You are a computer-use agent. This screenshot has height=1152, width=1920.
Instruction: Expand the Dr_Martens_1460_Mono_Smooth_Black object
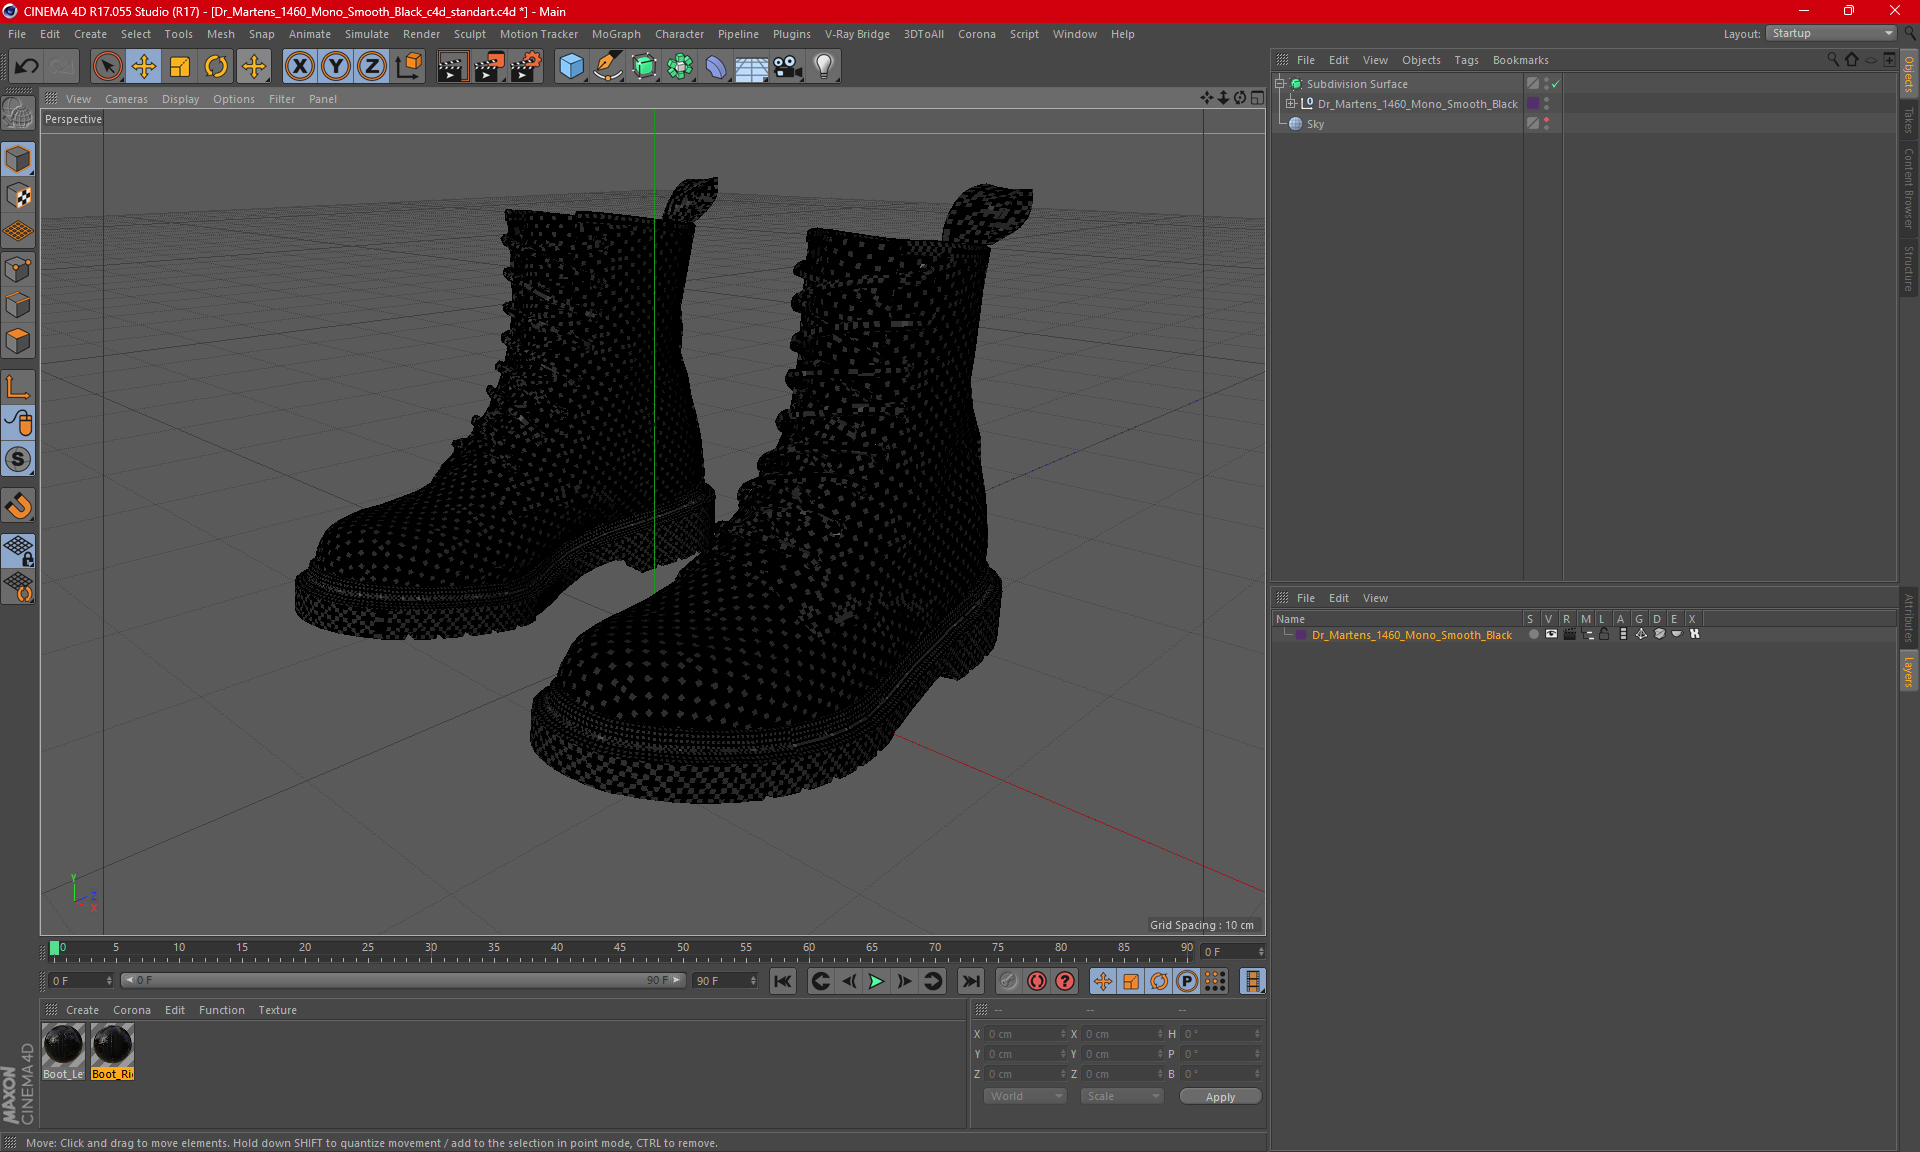click(x=1290, y=104)
